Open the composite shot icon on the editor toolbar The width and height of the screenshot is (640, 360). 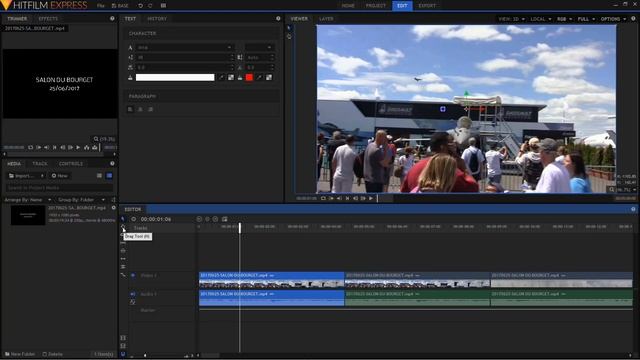pos(224,219)
